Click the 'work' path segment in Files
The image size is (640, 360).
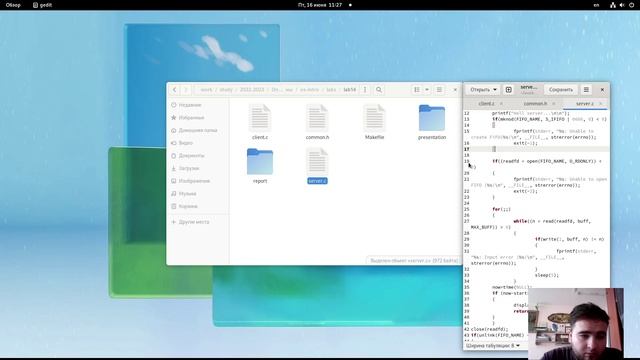(x=207, y=90)
